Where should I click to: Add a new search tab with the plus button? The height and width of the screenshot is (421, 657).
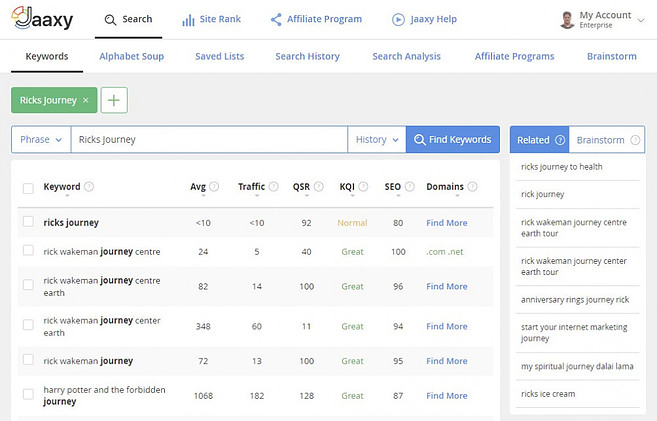click(x=114, y=100)
